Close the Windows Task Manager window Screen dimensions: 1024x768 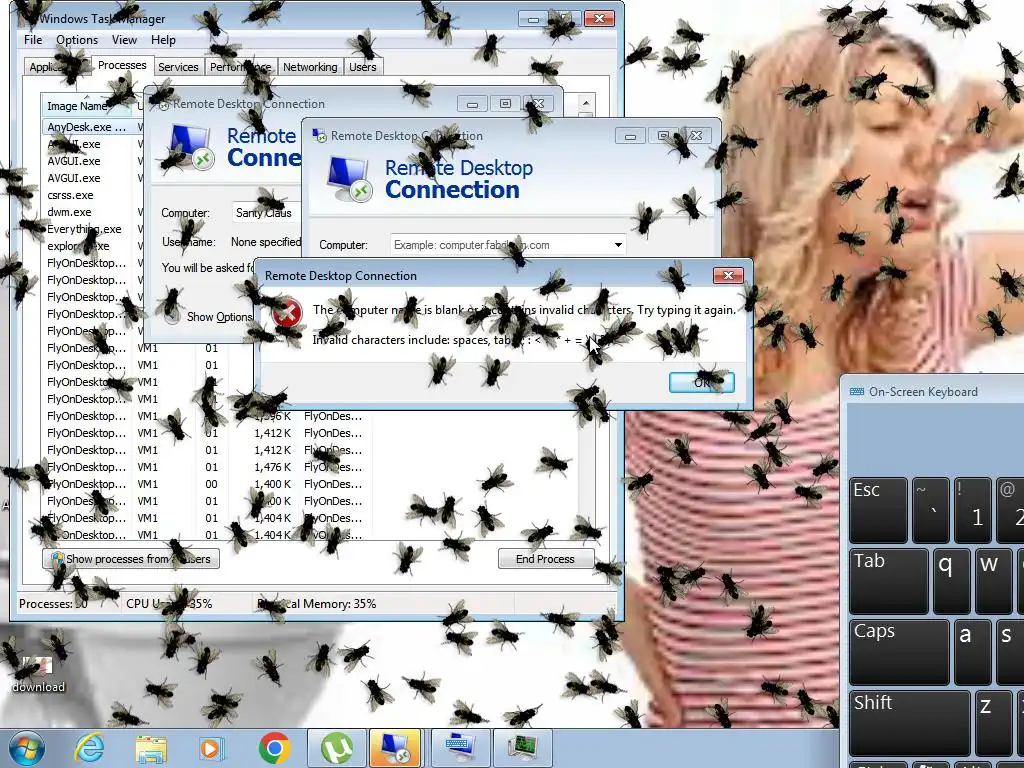click(x=600, y=19)
